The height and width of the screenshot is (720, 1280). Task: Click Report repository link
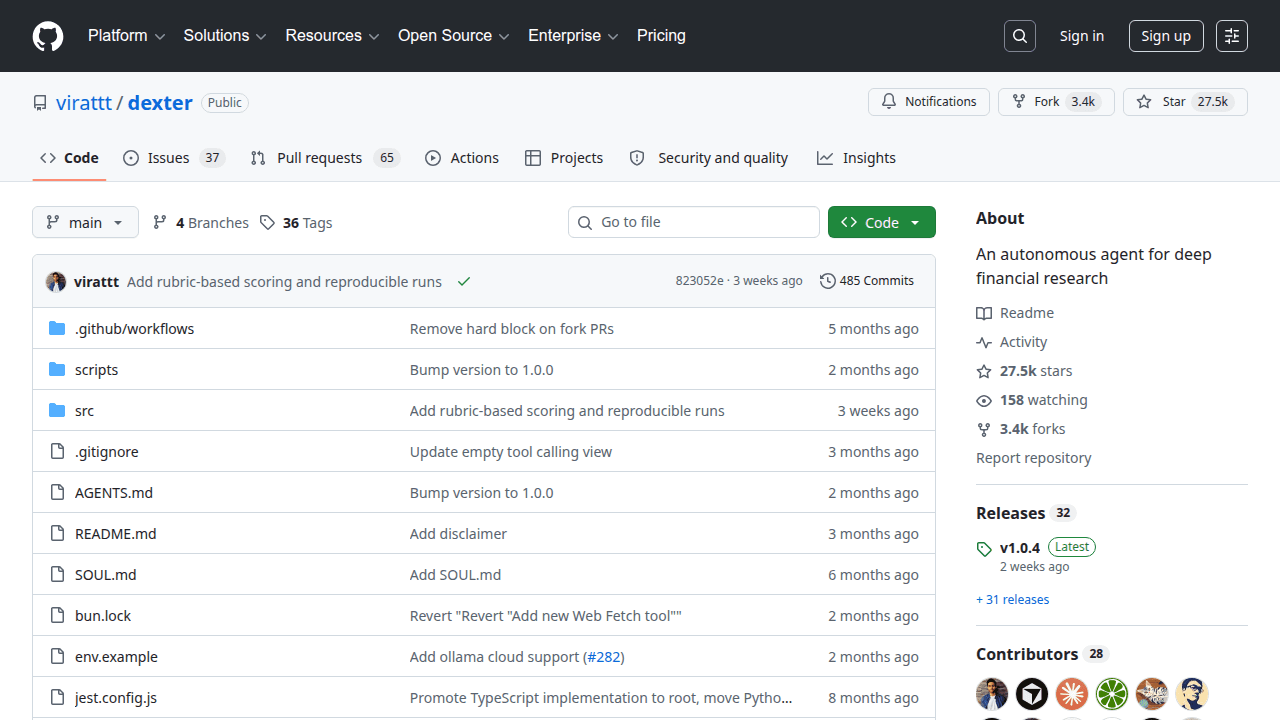click(x=1034, y=458)
